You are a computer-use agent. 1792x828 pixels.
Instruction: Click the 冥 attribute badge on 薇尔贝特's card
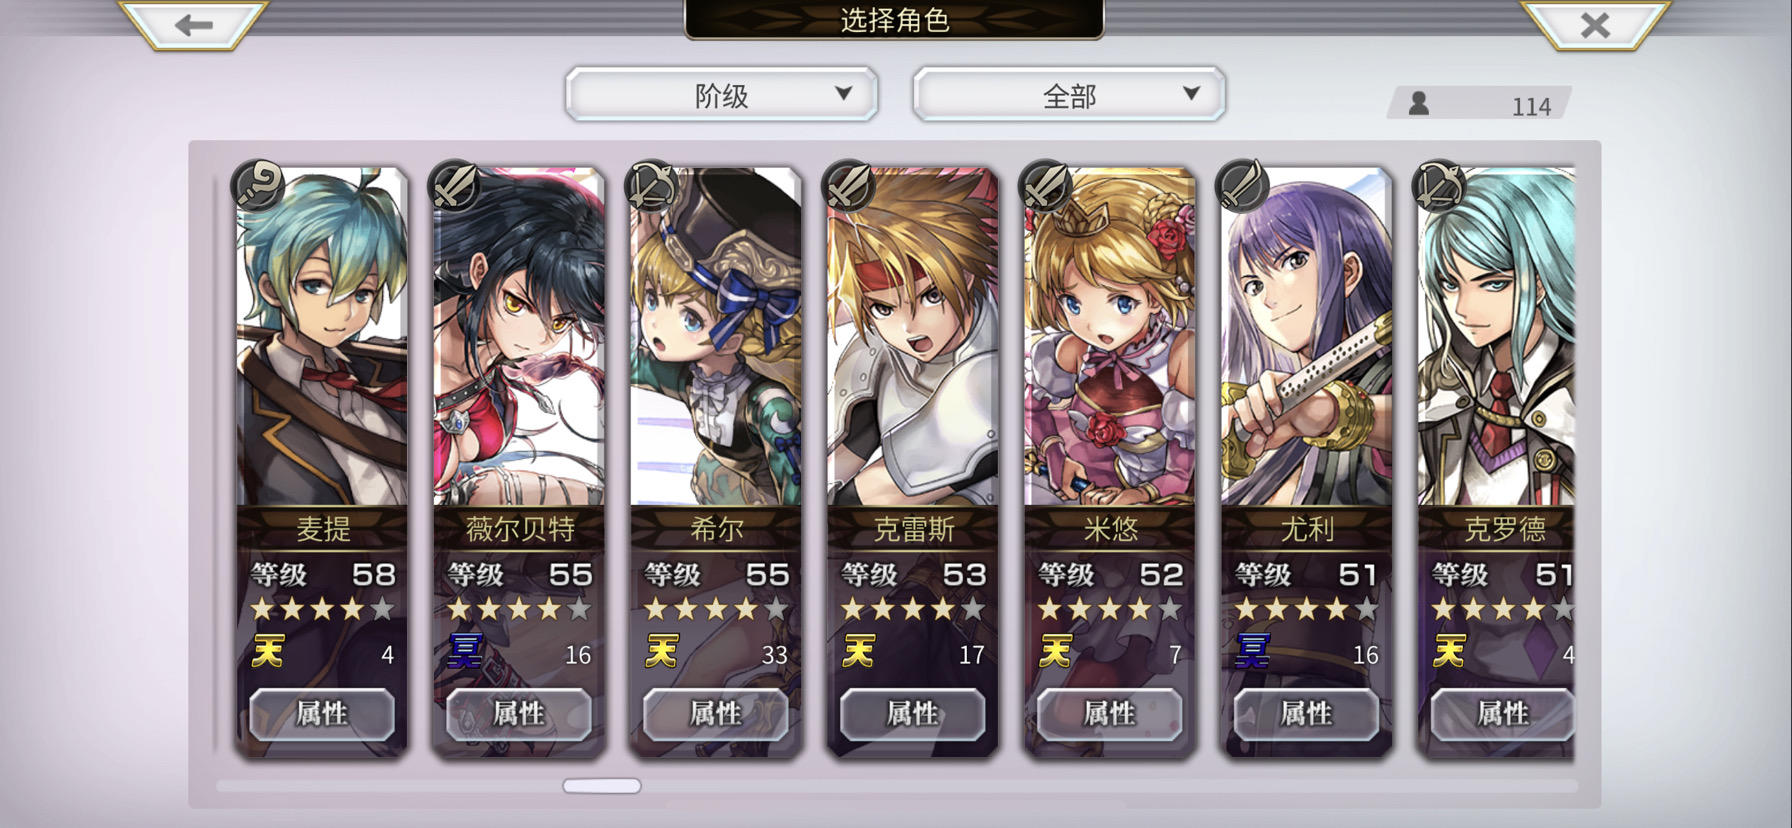[x=465, y=652]
